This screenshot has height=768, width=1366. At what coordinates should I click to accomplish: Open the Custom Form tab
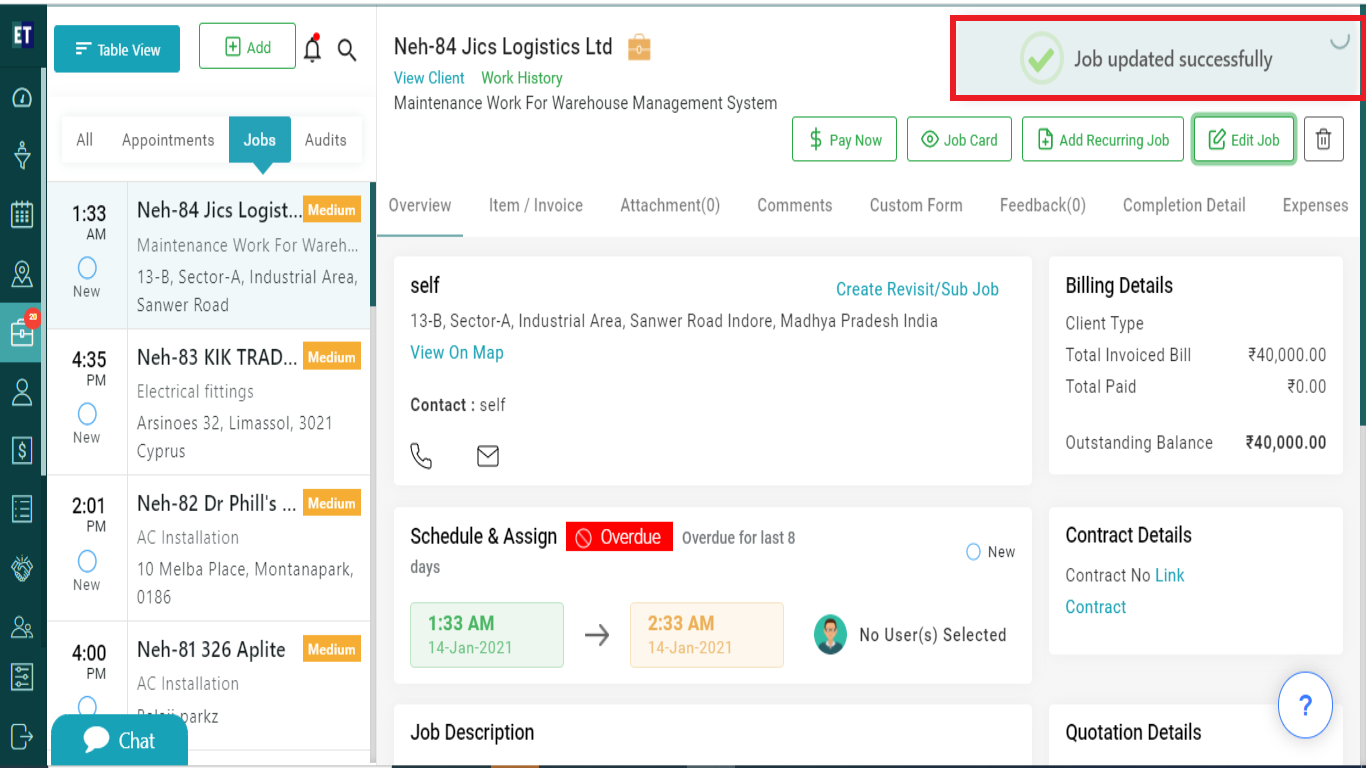tap(916, 205)
